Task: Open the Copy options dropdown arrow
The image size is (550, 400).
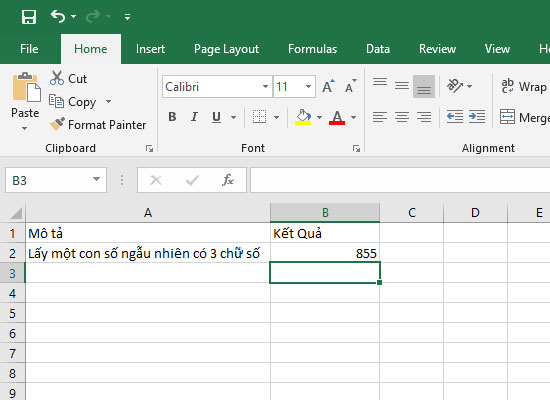Action: (108, 101)
